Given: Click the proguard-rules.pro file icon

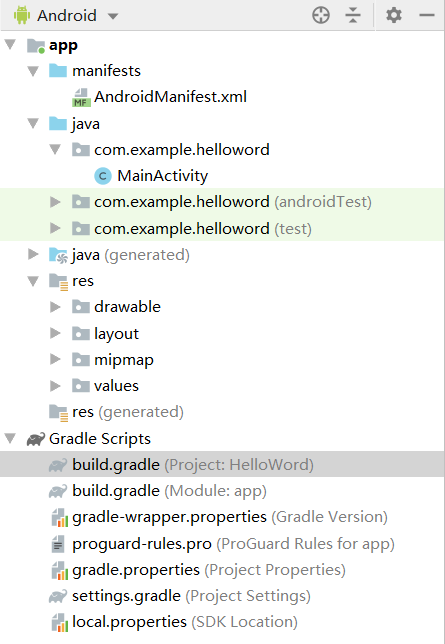Looking at the screenshot, I should [x=58, y=544].
